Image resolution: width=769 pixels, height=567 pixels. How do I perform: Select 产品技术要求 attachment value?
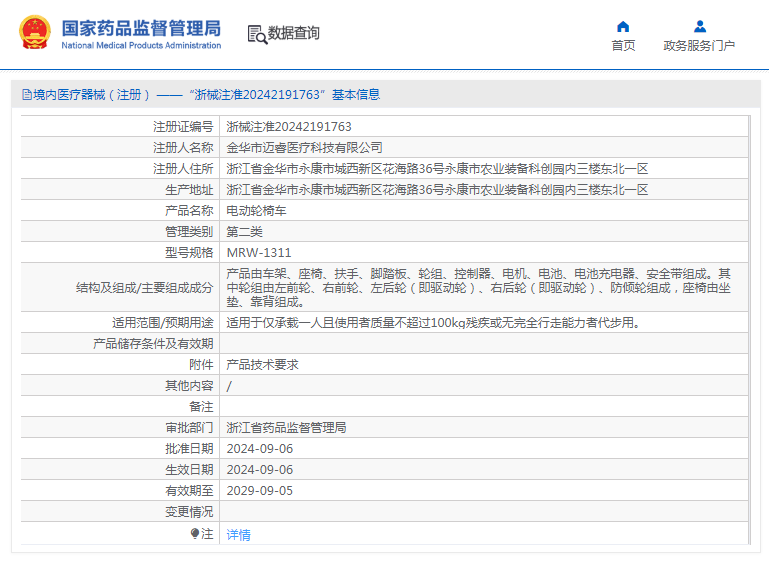[262, 365]
